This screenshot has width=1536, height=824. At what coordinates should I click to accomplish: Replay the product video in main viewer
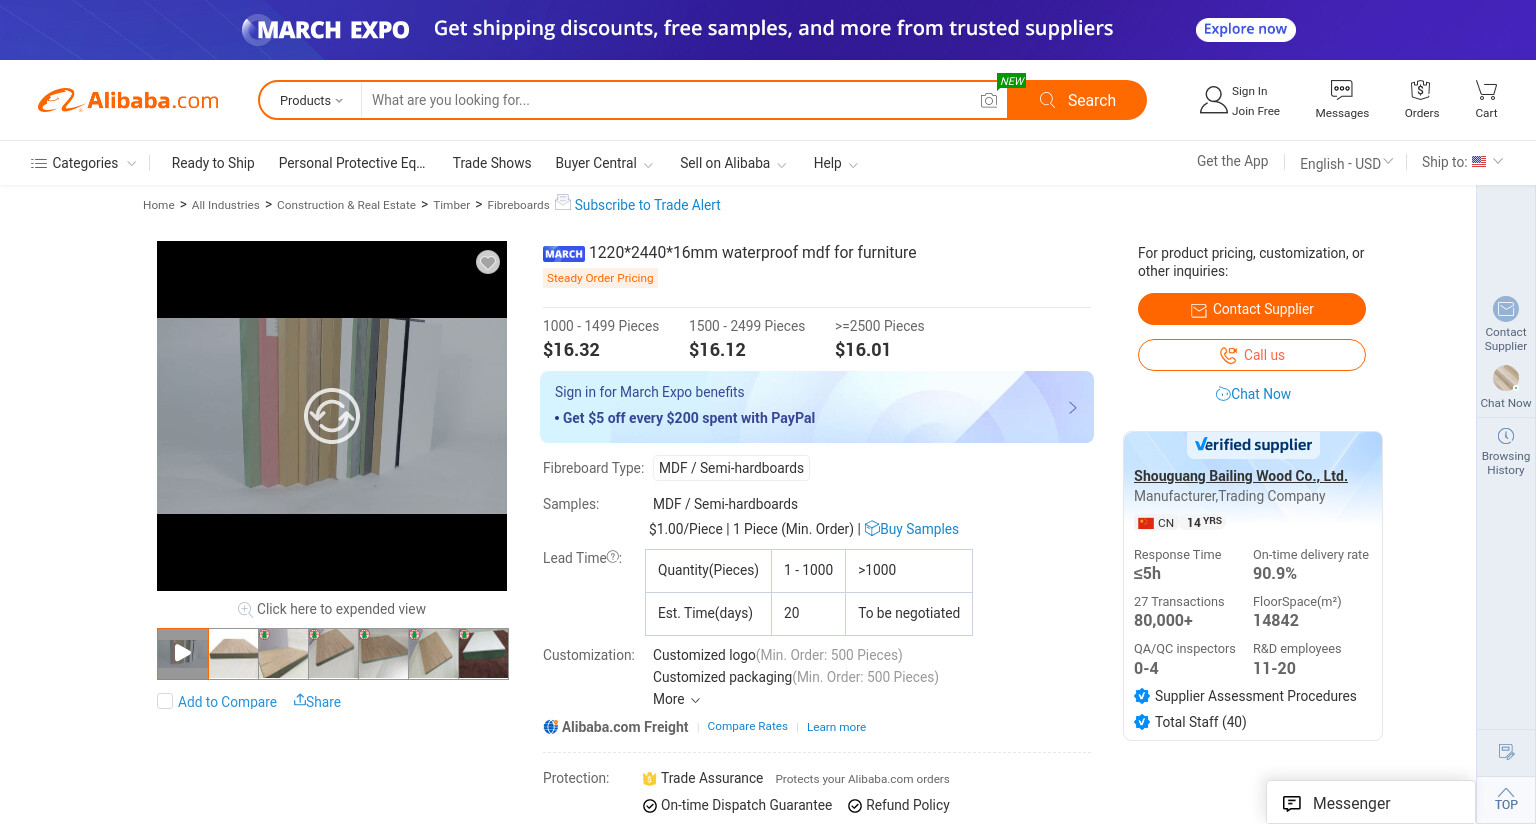click(332, 416)
